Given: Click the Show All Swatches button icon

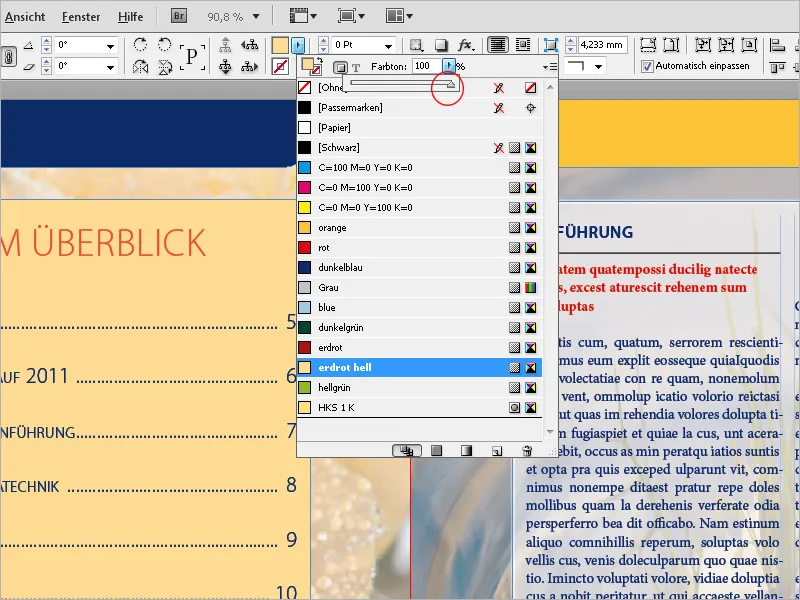Looking at the screenshot, I should pyautogui.click(x=405, y=450).
